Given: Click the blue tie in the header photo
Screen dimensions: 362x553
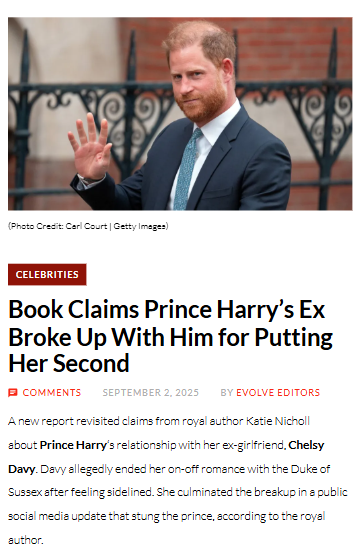Looking at the screenshot, I should point(187,170).
